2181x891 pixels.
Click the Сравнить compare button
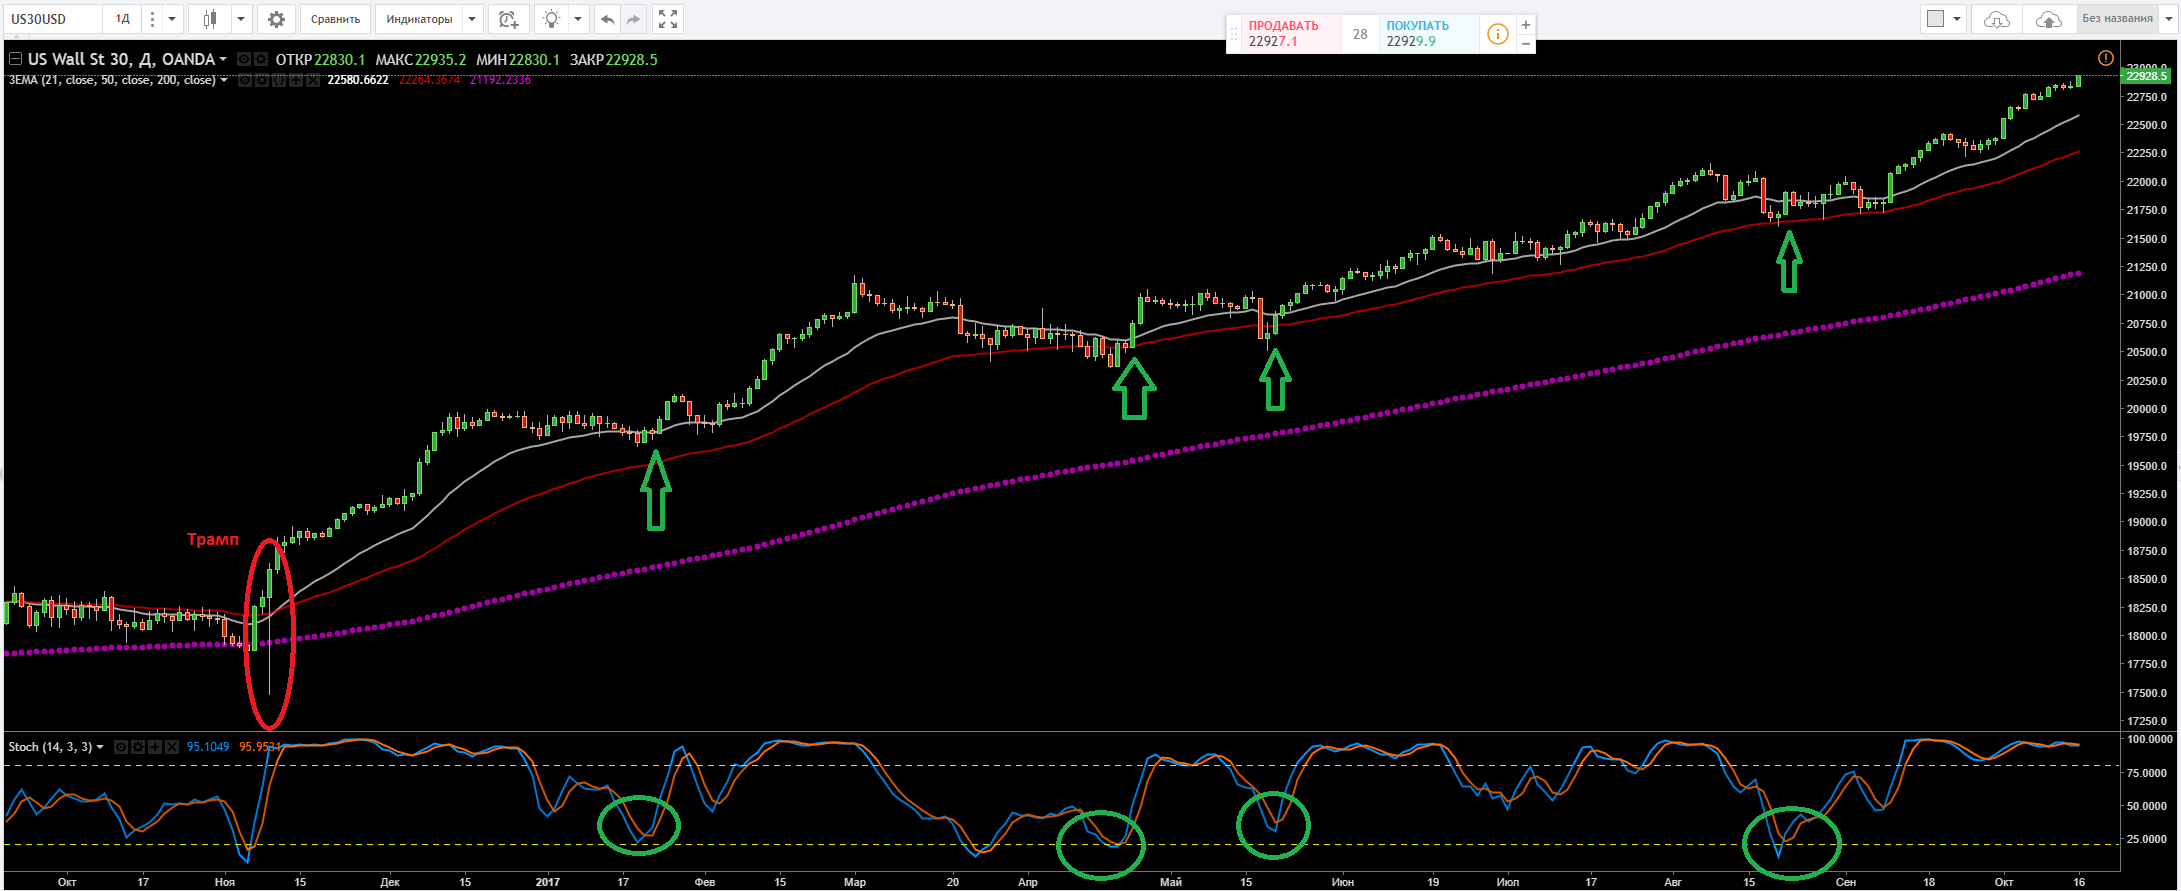(x=335, y=19)
